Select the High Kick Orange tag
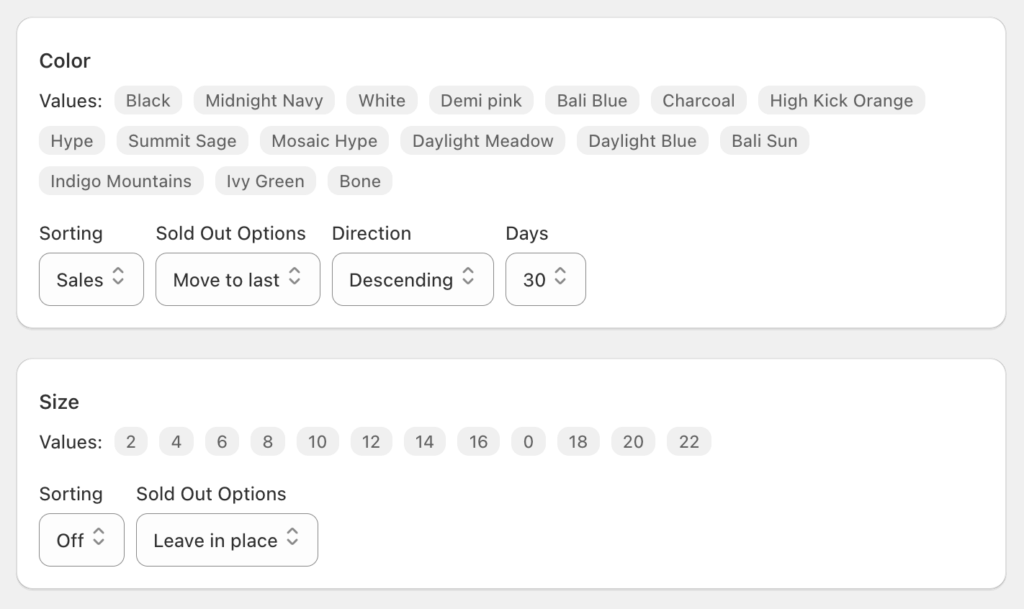This screenshot has height=609, width=1024. tap(841, 101)
